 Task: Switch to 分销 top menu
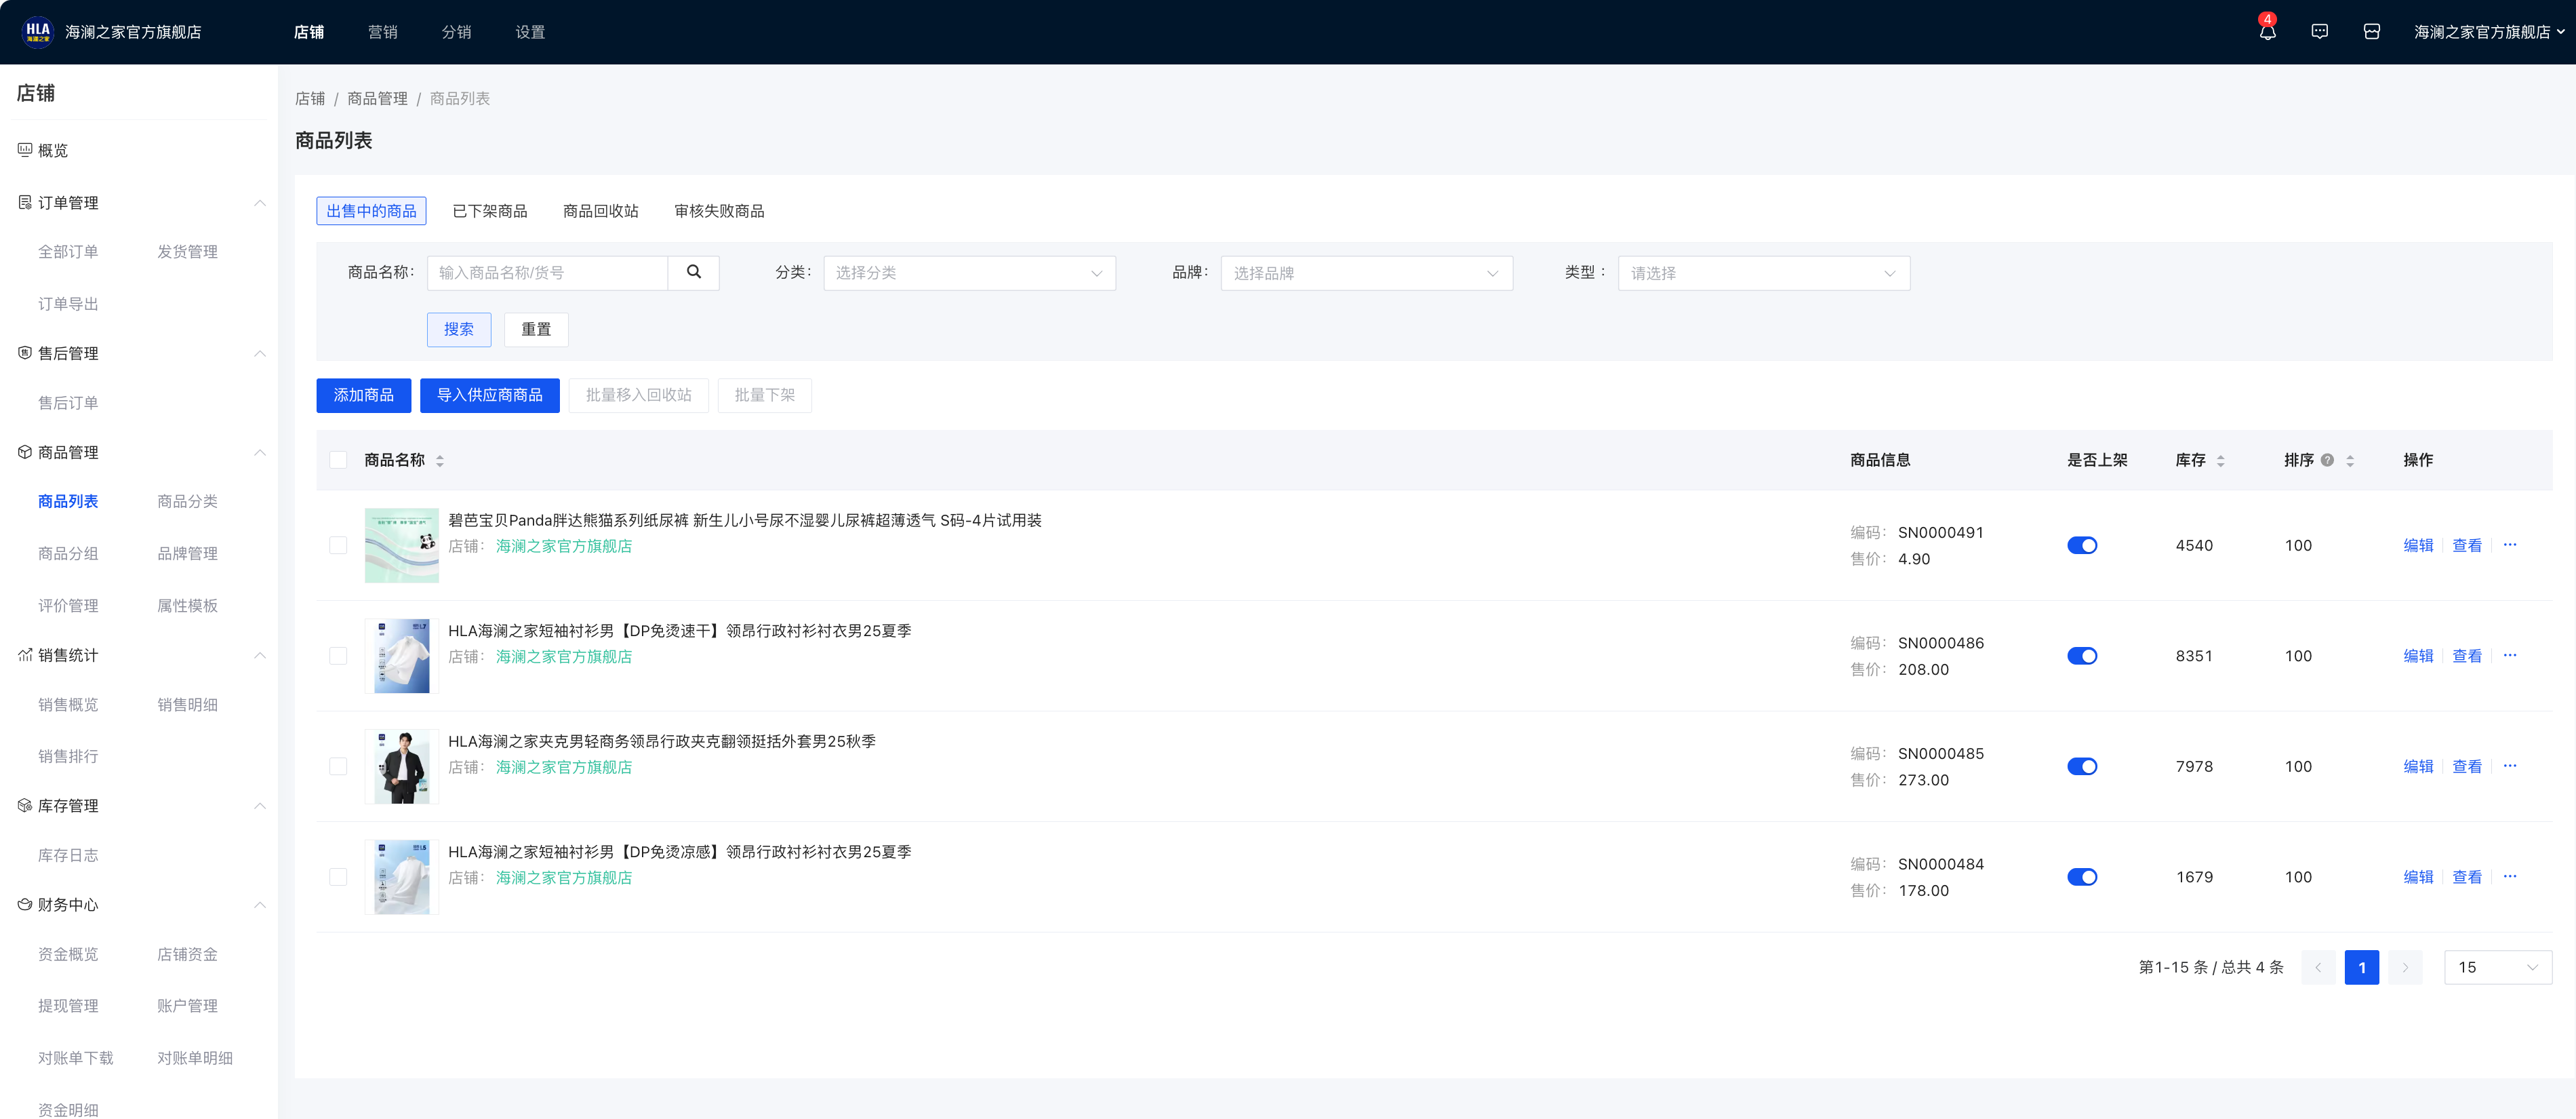point(457,32)
